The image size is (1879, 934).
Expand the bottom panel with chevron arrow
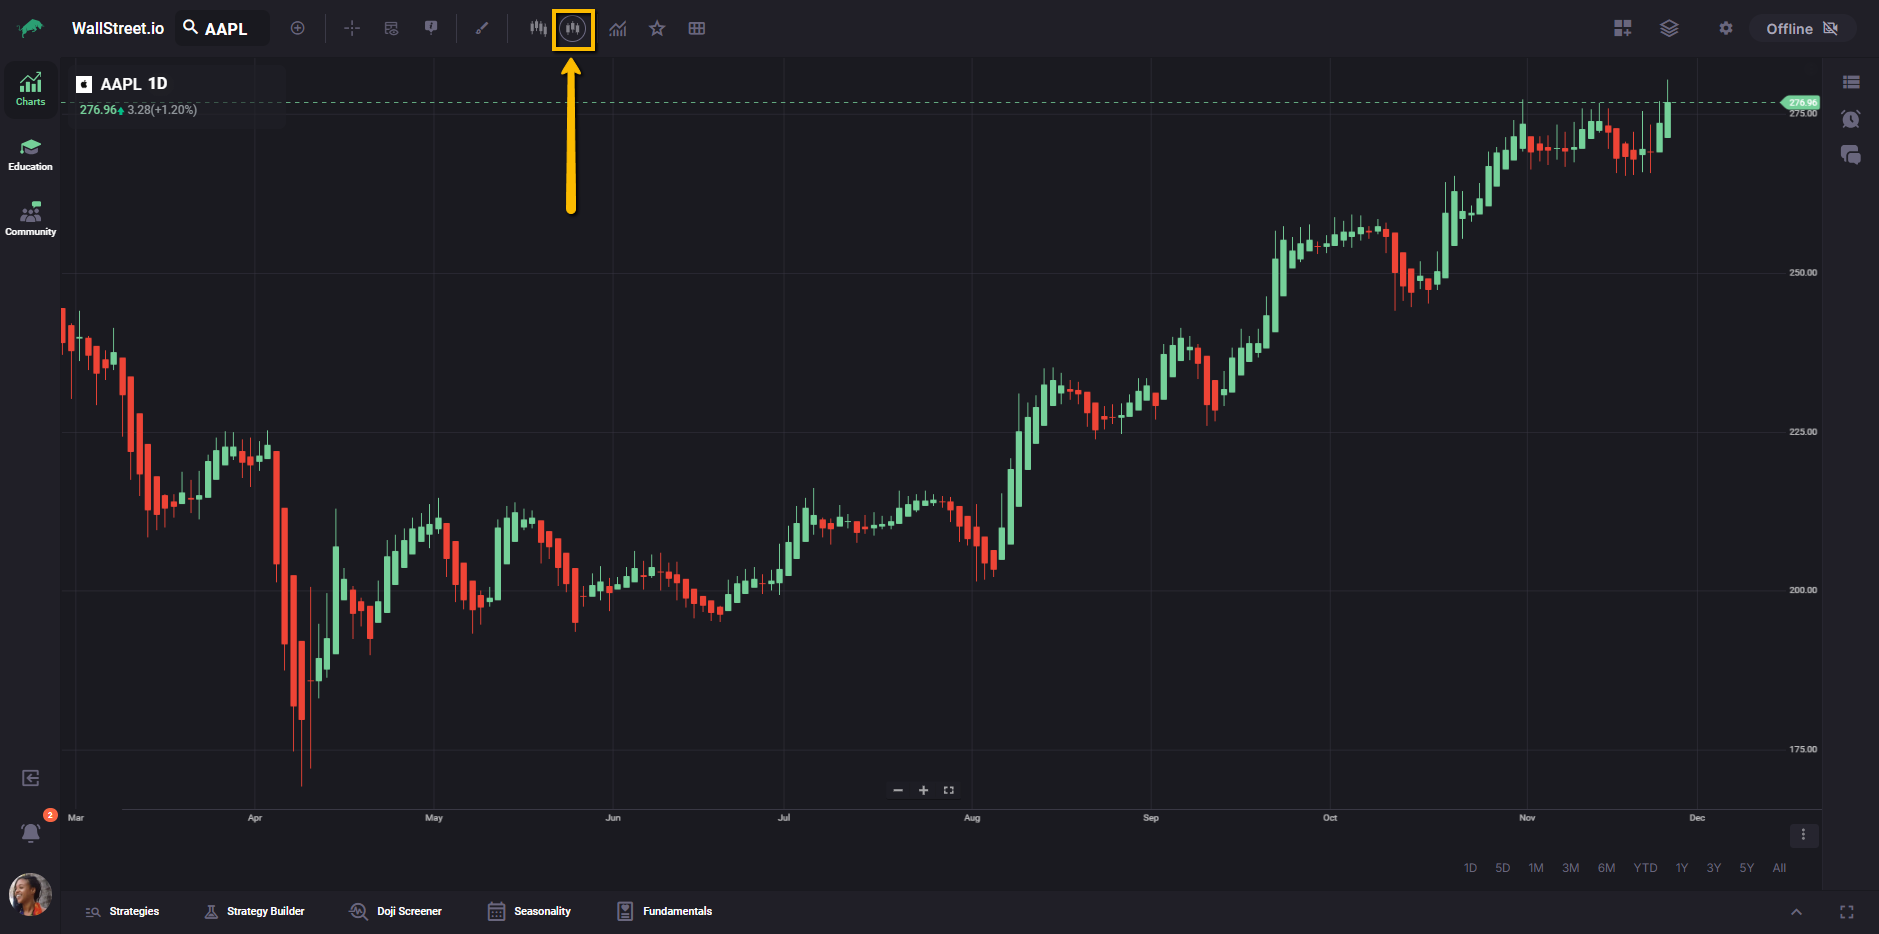[1796, 912]
